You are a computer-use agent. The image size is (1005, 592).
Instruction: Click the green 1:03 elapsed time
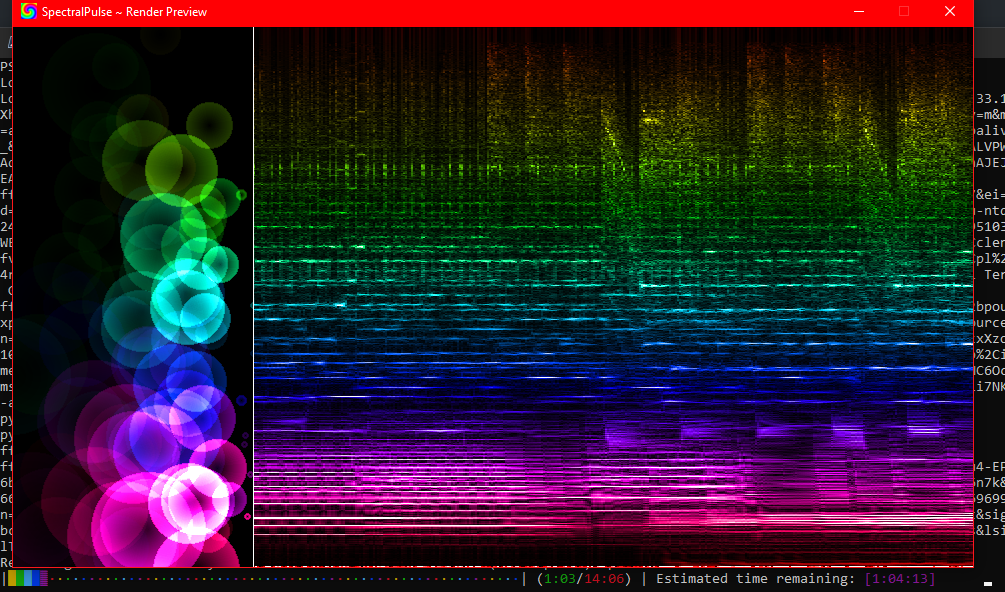coord(559,579)
